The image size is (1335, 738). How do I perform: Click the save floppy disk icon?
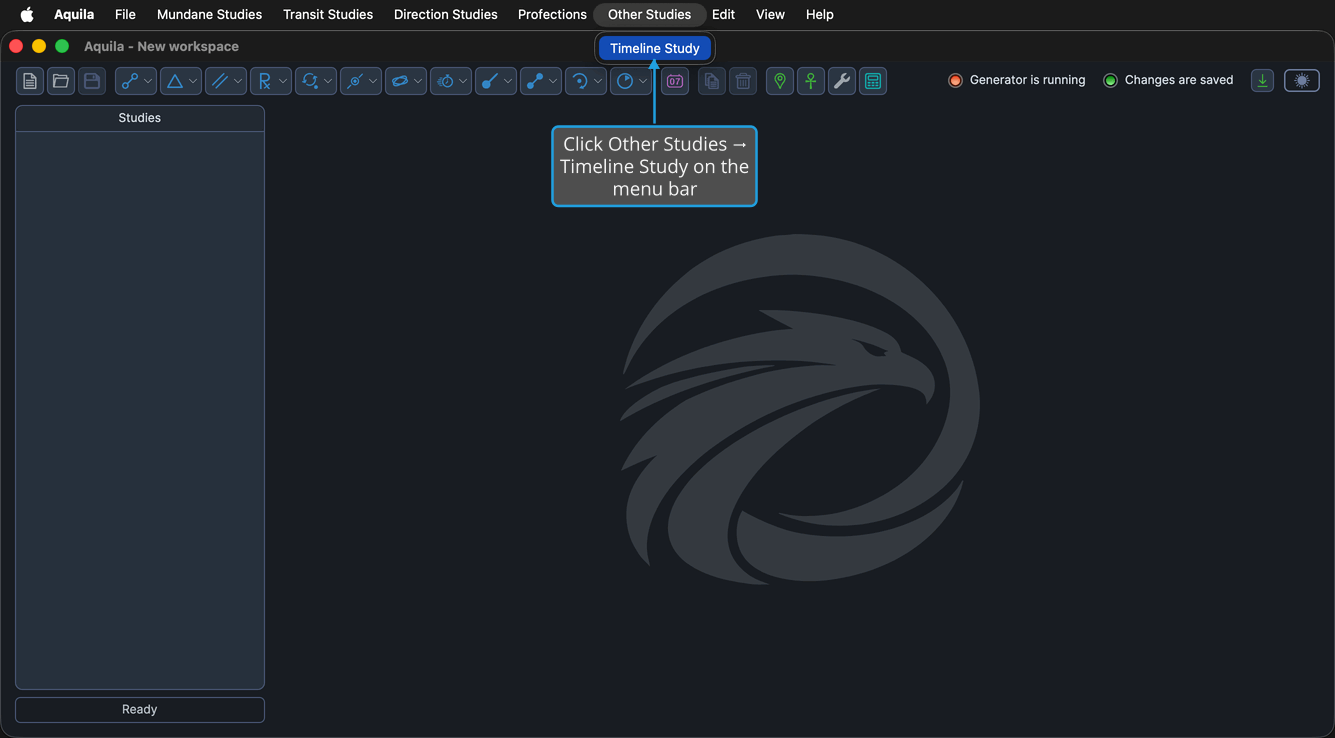92,81
